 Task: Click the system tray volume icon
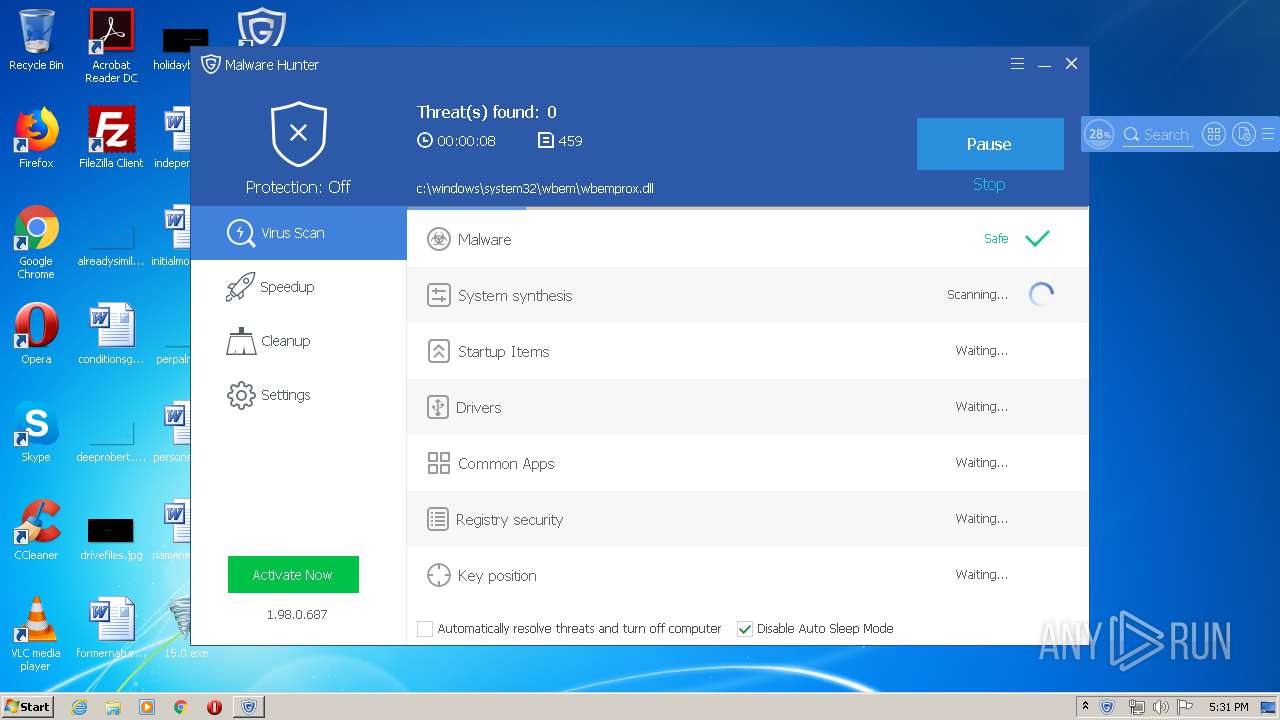[1161, 707]
